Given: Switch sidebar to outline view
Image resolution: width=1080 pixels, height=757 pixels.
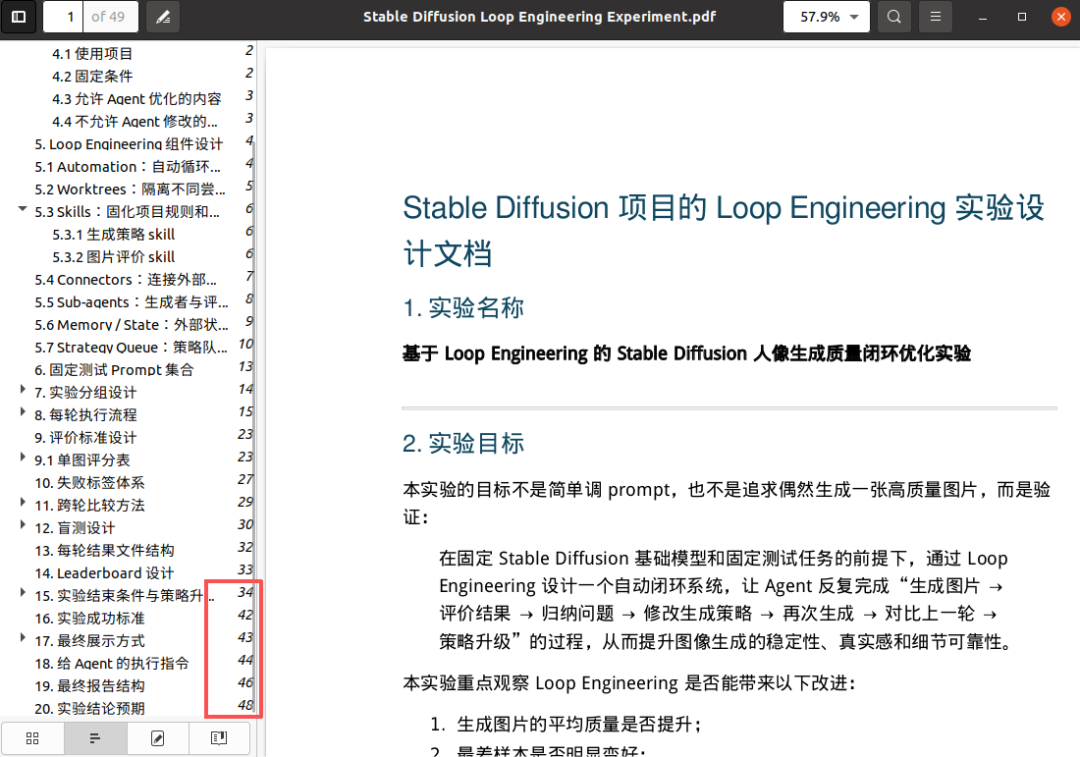Looking at the screenshot, I should [x=95, y=738].
